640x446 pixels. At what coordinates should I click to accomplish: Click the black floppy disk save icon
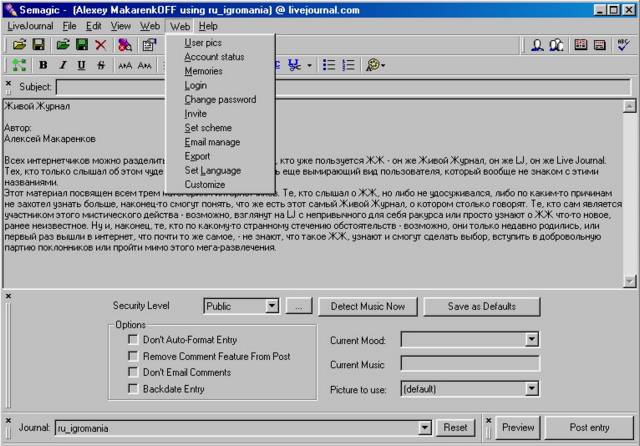coord(38,44)
